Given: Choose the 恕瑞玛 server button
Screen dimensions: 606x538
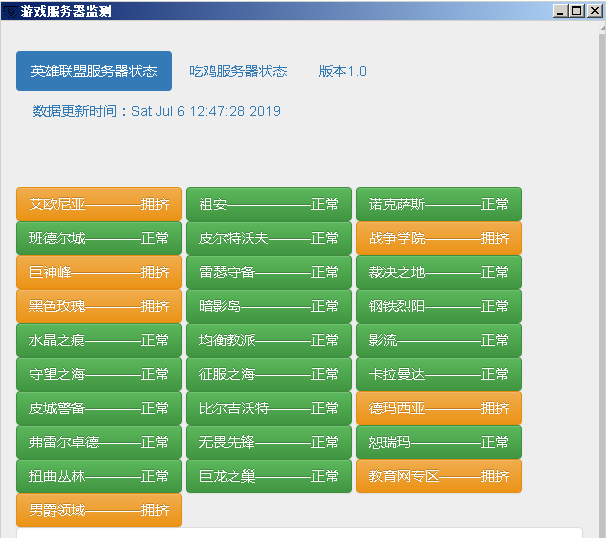Looking at the screenshot, I should [439, 442].
